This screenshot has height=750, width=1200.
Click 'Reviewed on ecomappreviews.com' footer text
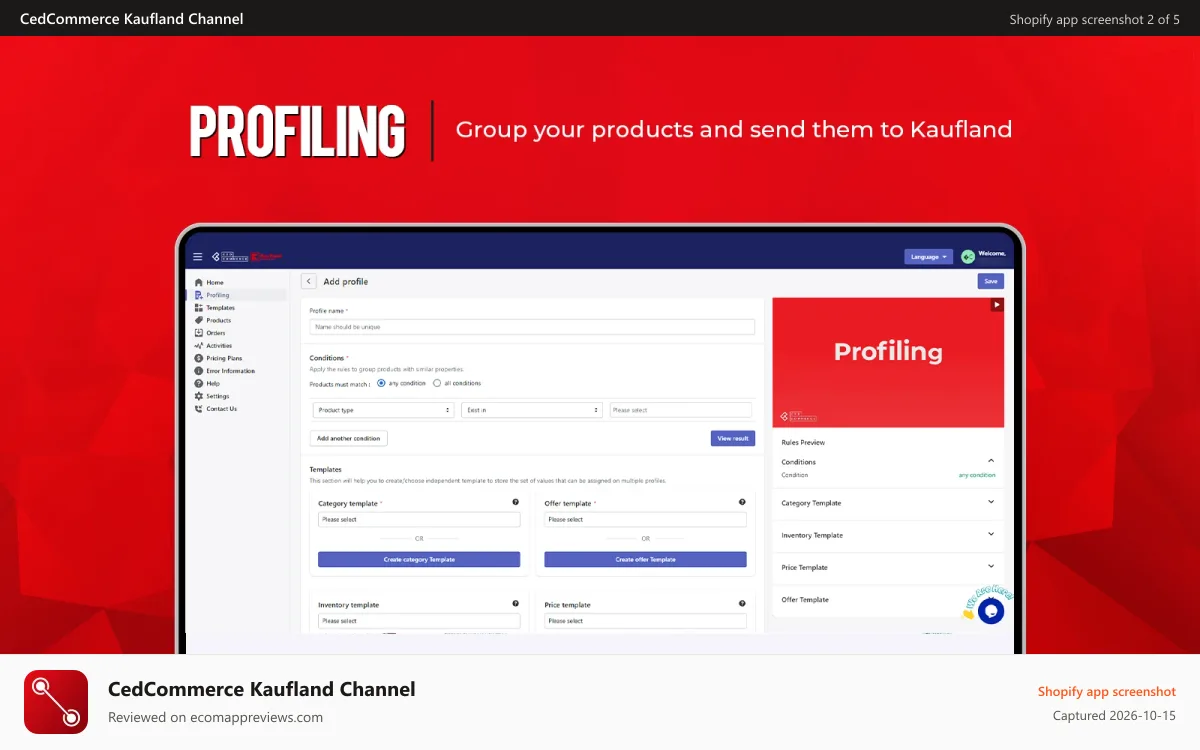coord(215,717)
